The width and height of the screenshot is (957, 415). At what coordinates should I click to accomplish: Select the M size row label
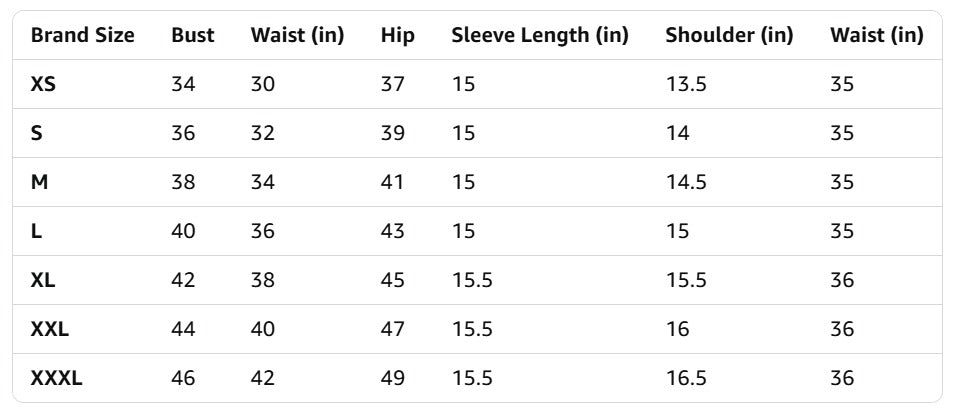click(39, 182)
